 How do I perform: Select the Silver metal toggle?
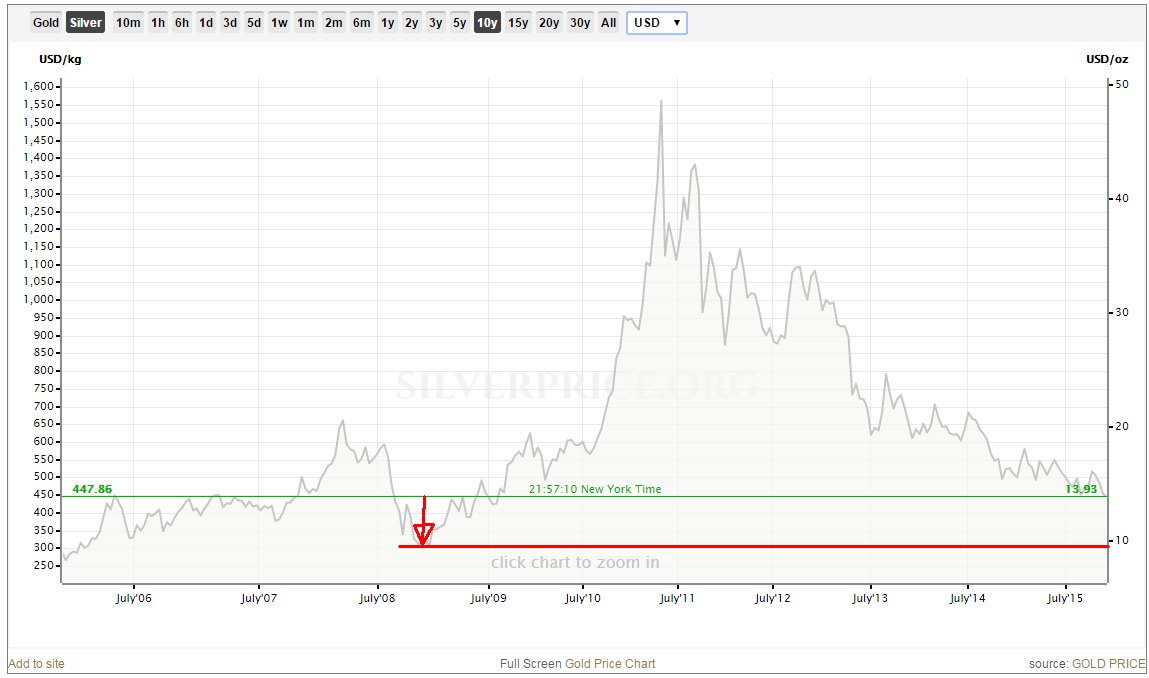85,22
